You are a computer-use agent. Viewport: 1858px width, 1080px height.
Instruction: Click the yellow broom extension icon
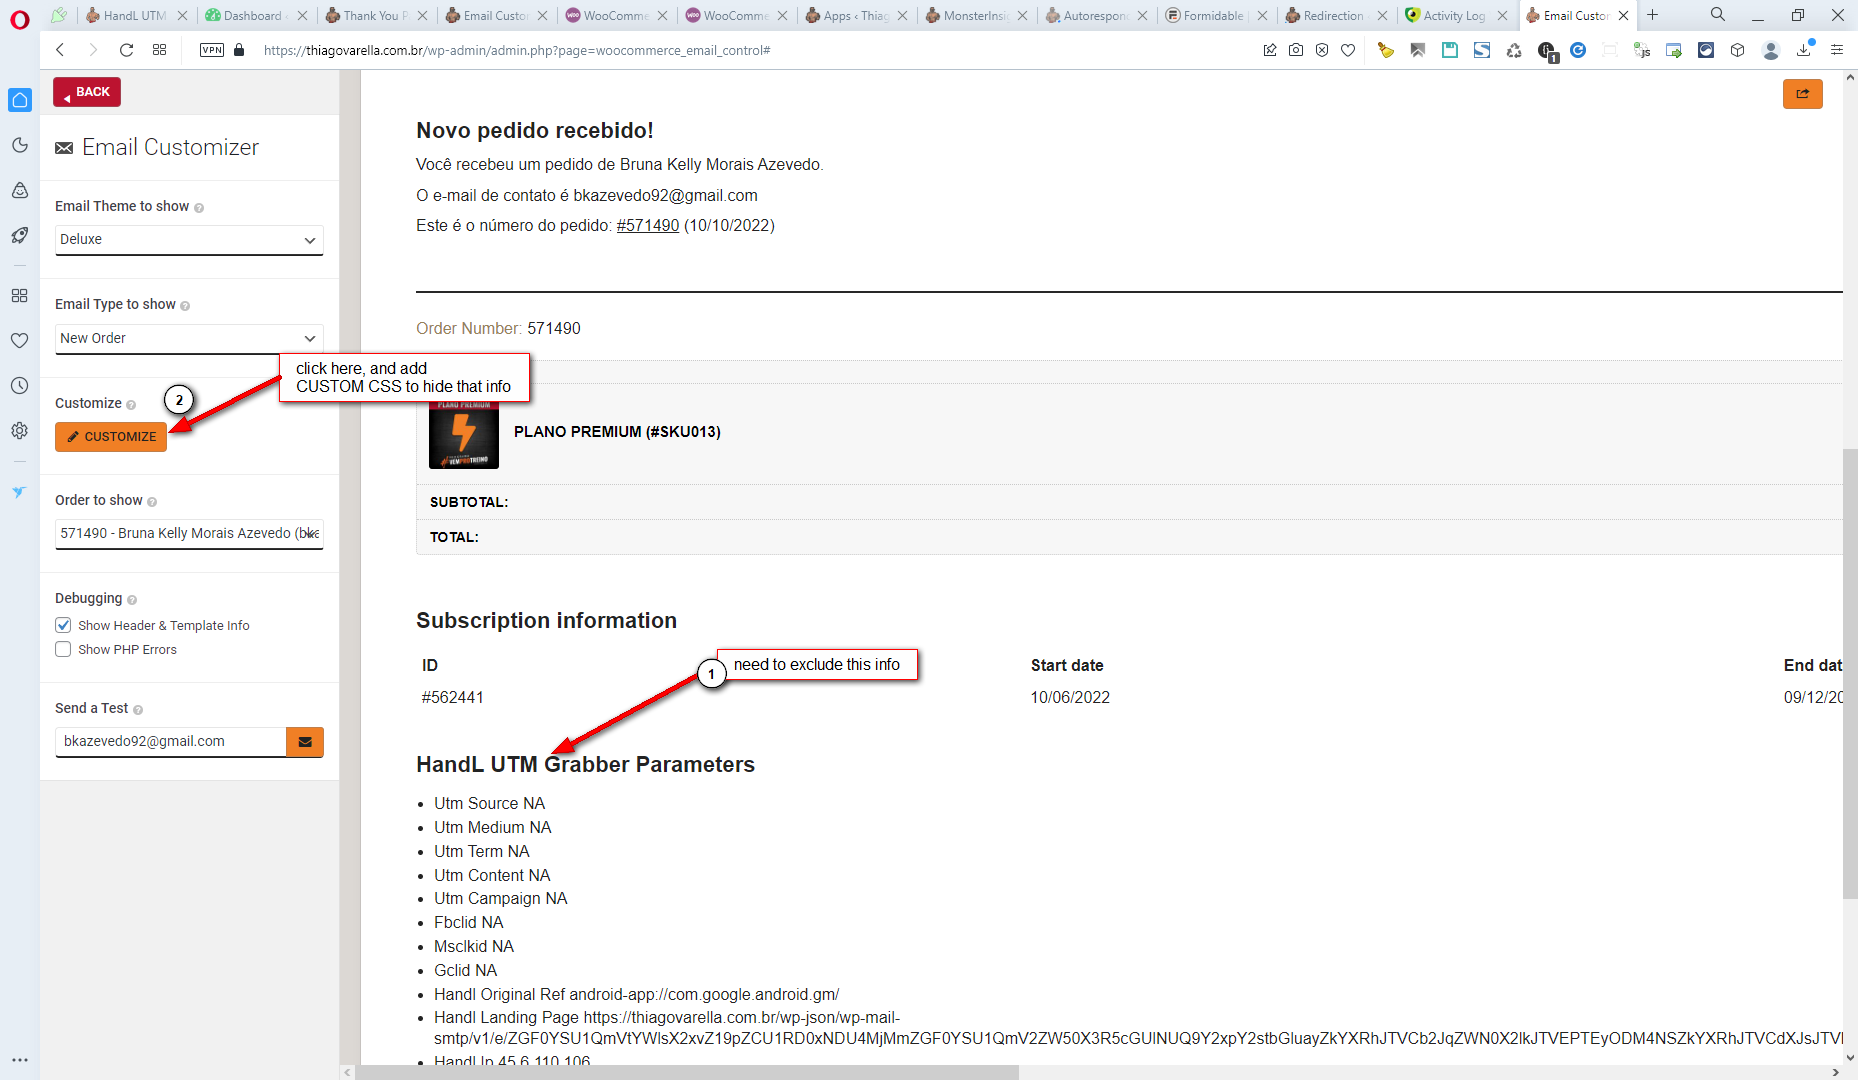[1386, 50]
